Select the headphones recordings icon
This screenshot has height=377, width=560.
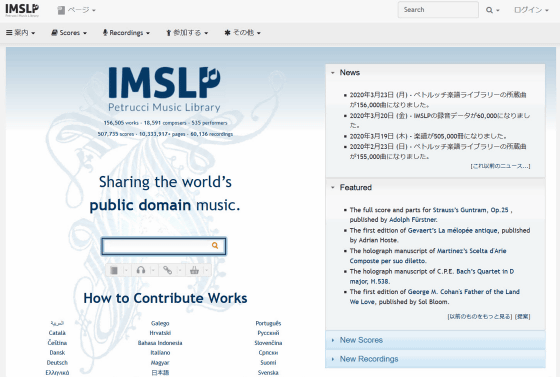[x=141, y=270]
